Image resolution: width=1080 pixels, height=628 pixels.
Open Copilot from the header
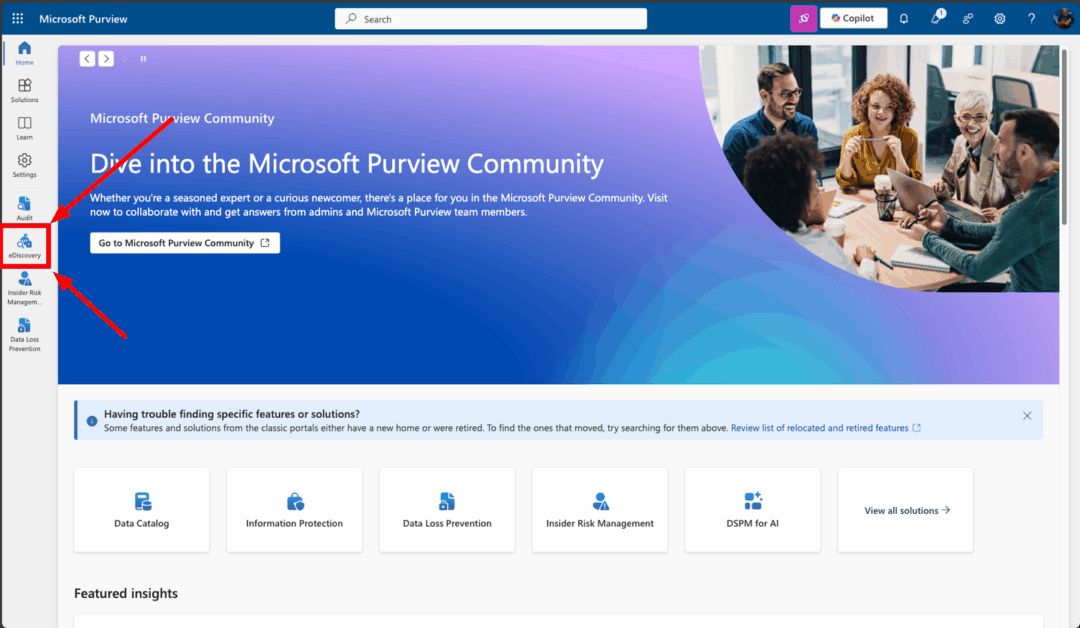coord(853,19)
